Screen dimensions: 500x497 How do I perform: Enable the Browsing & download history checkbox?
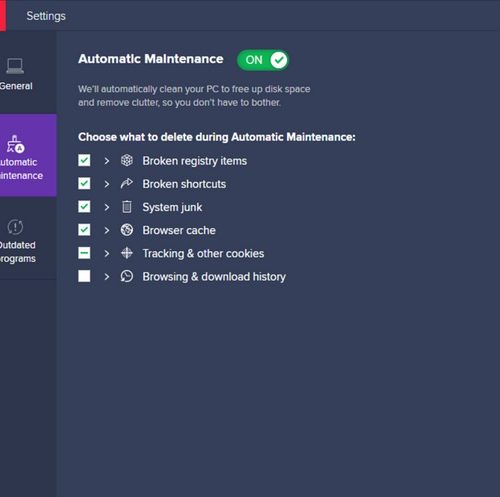click(x=84, y=276)
